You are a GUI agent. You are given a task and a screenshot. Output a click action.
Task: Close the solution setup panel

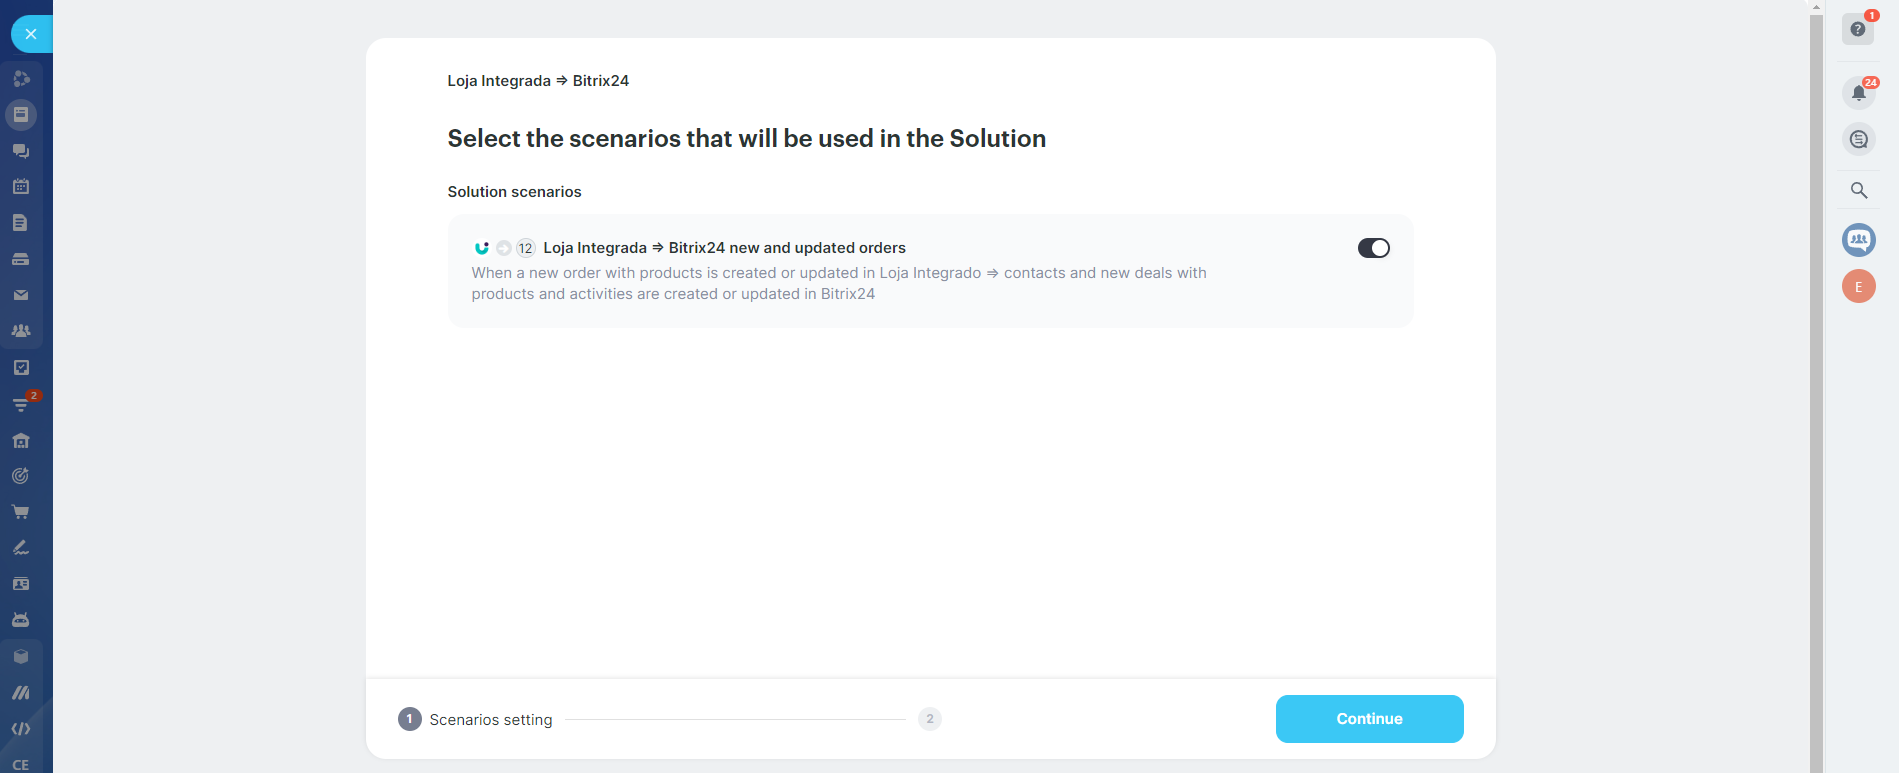(x=31, y=34)
